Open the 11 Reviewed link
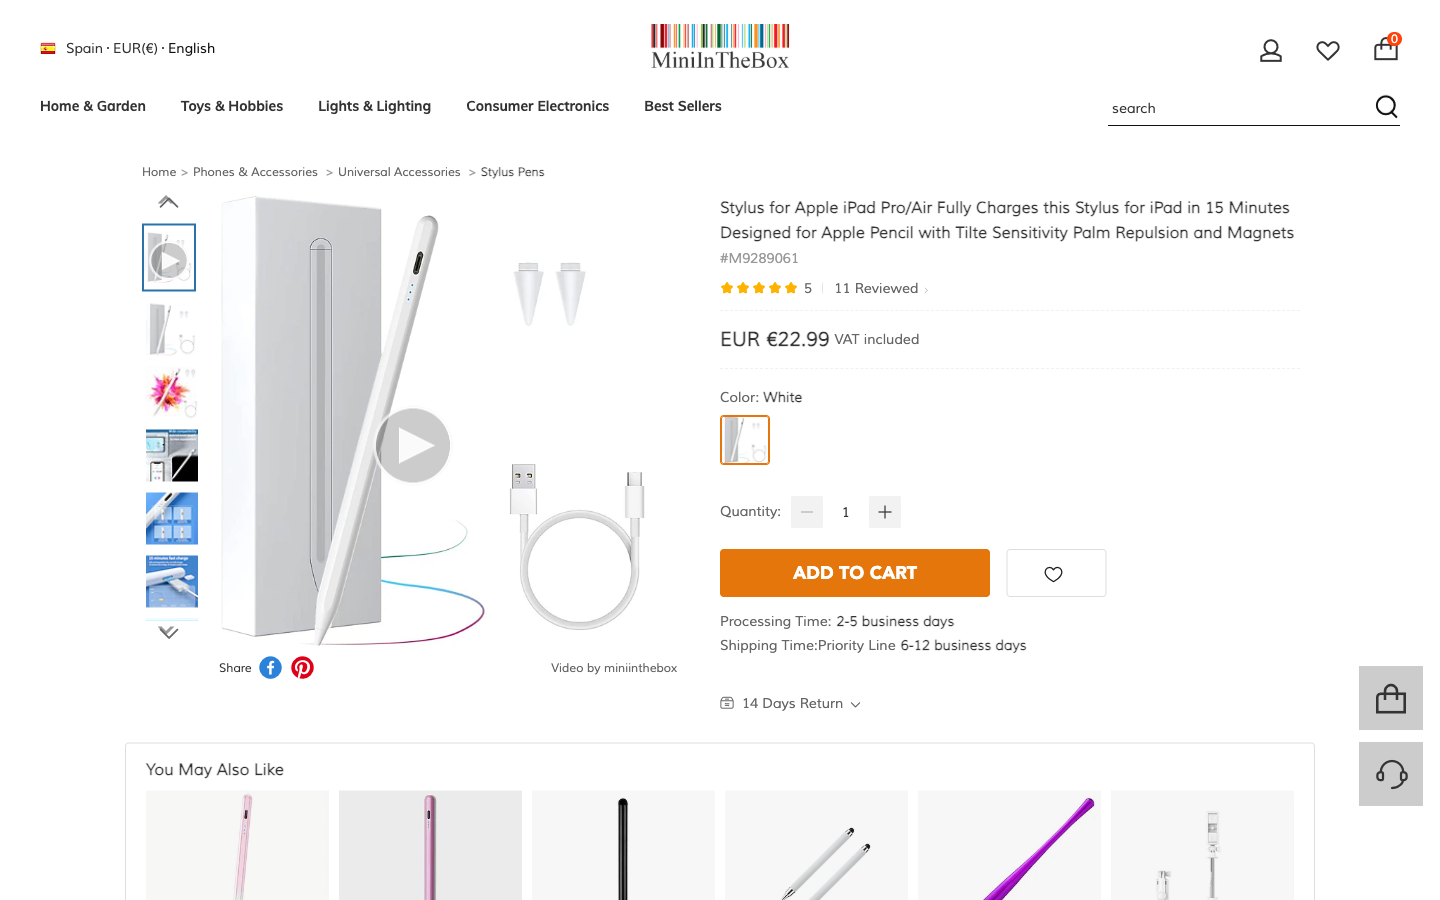 point(877,288)
